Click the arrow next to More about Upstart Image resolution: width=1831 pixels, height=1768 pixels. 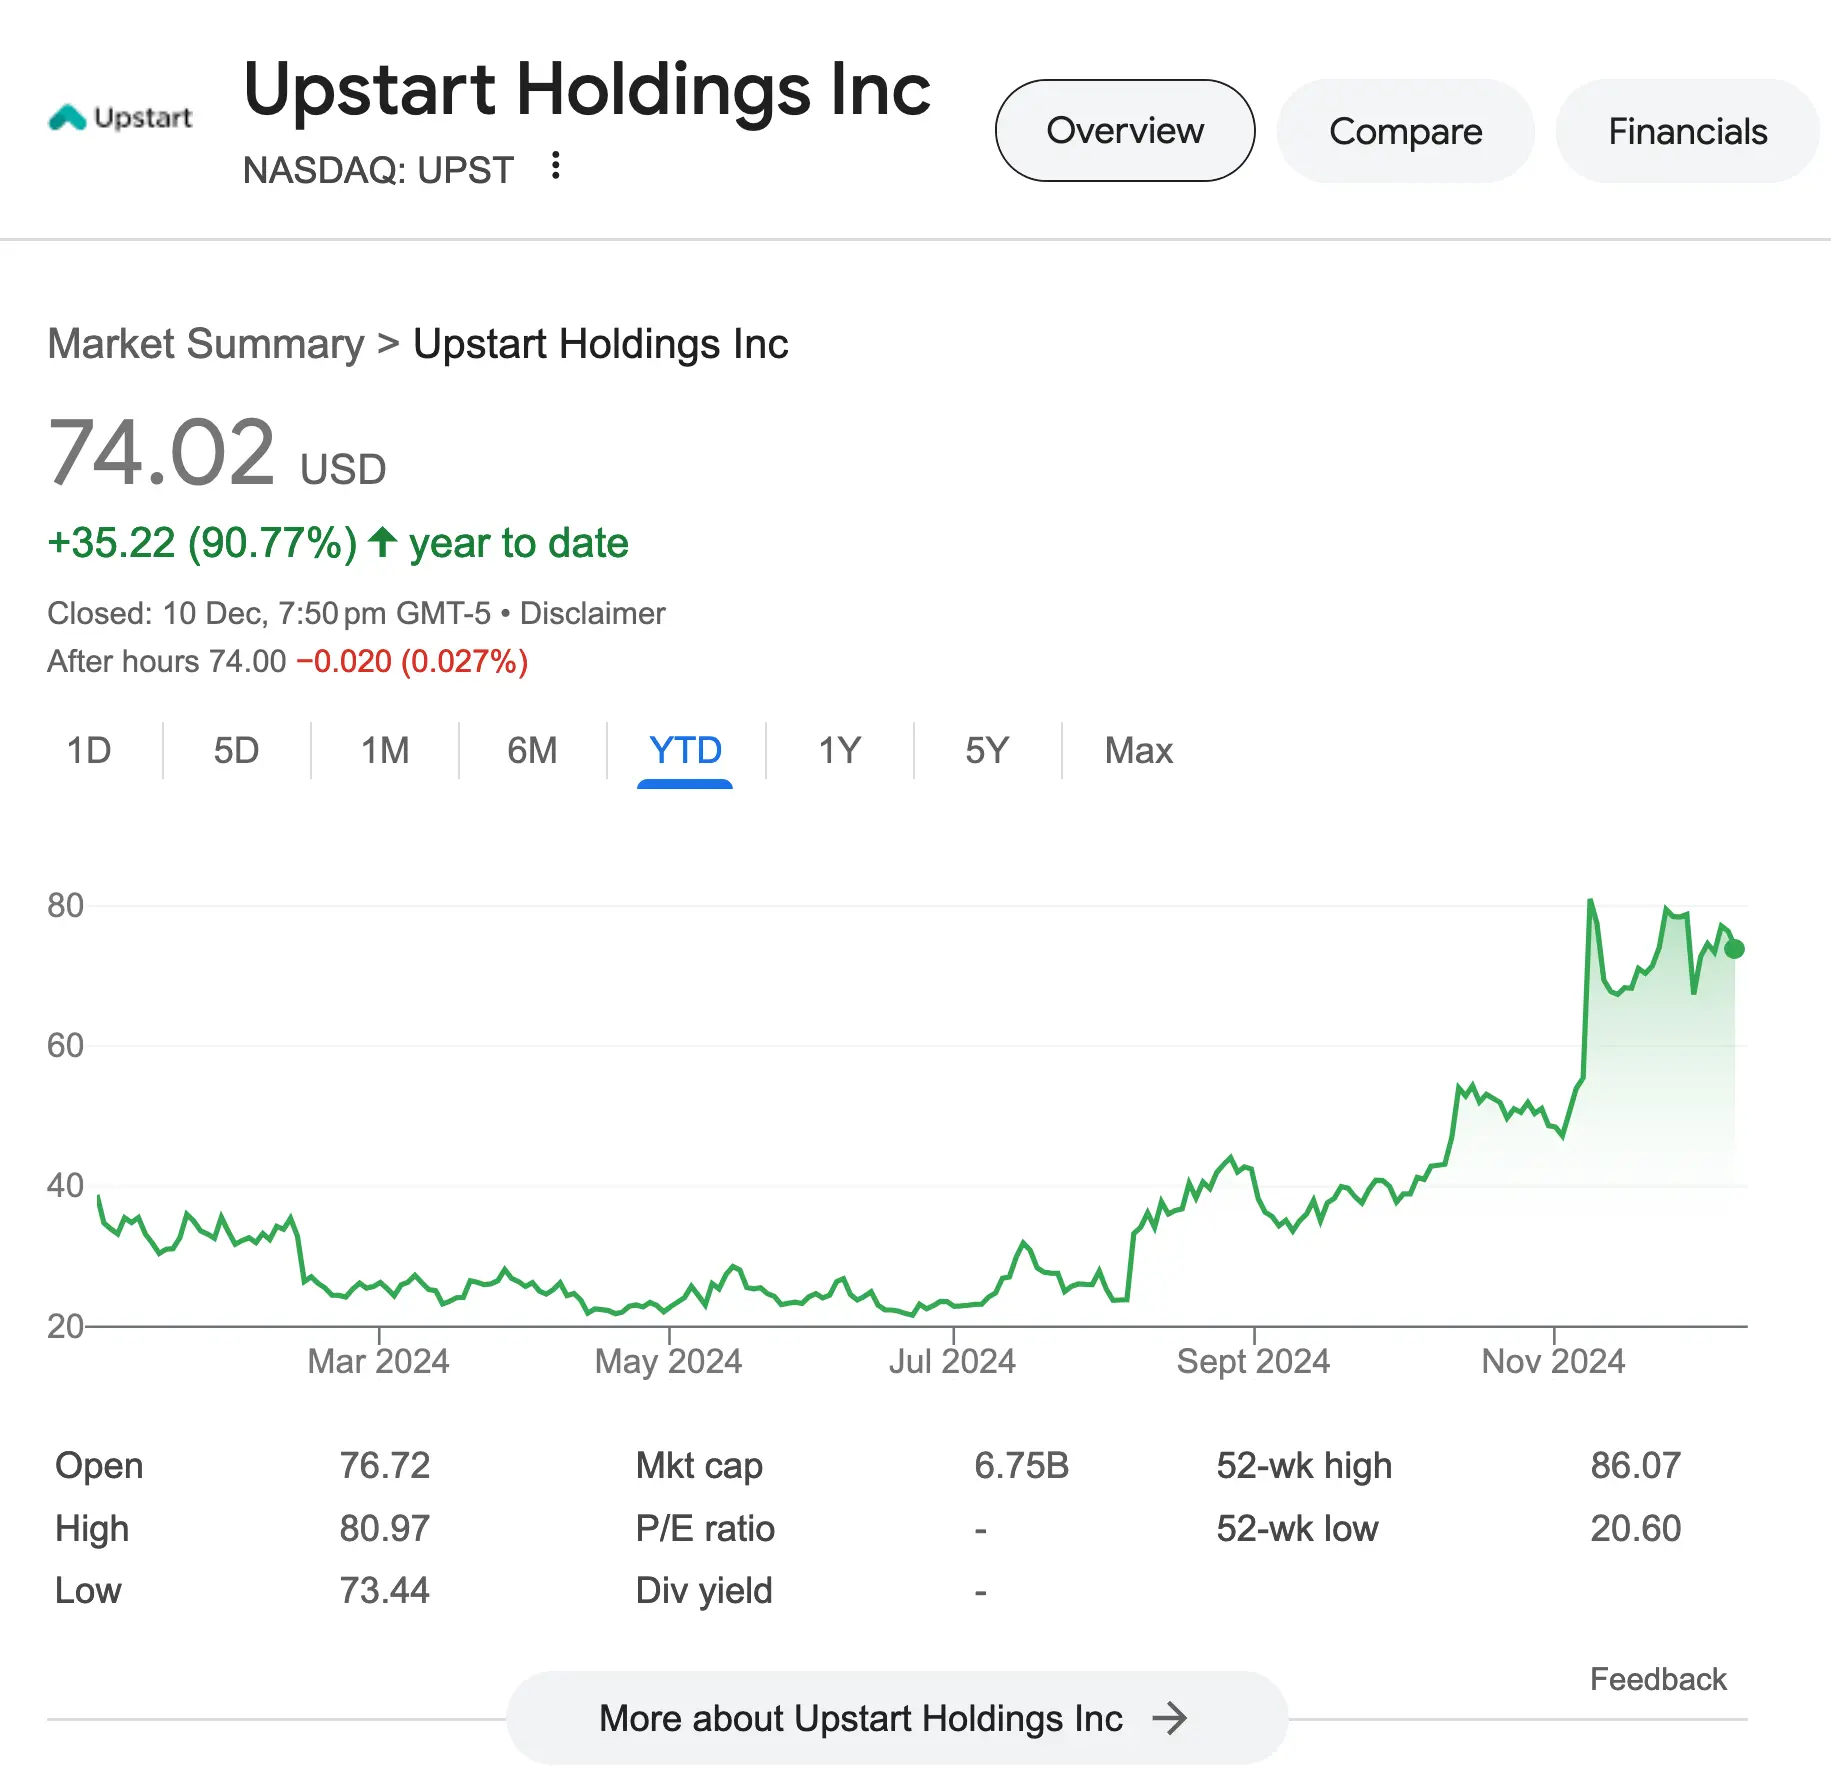[x=1169, y=1719]
